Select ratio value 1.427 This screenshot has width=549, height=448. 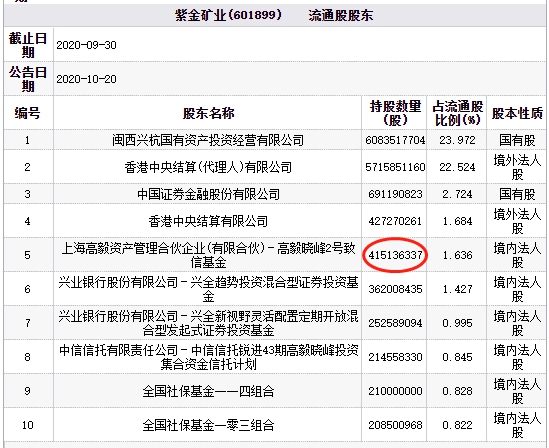click(457, 289)
